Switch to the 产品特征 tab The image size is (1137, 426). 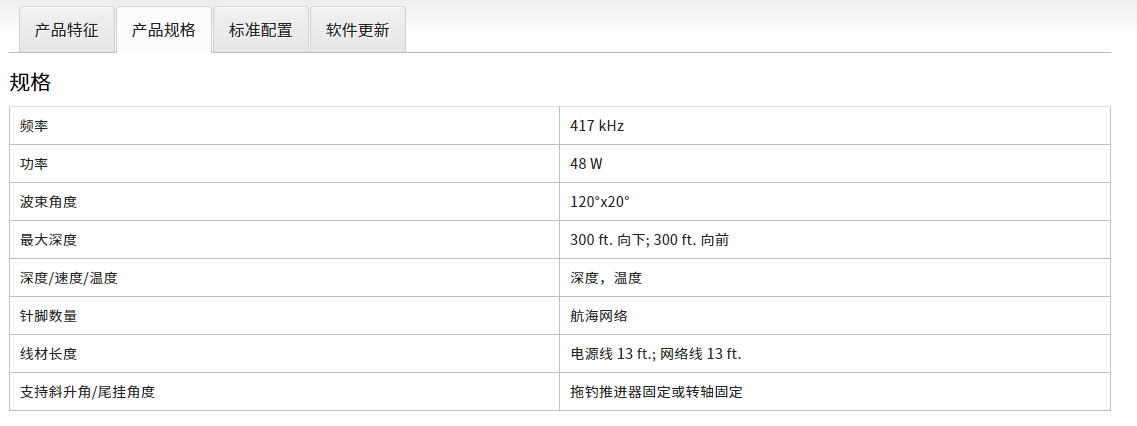66,30
